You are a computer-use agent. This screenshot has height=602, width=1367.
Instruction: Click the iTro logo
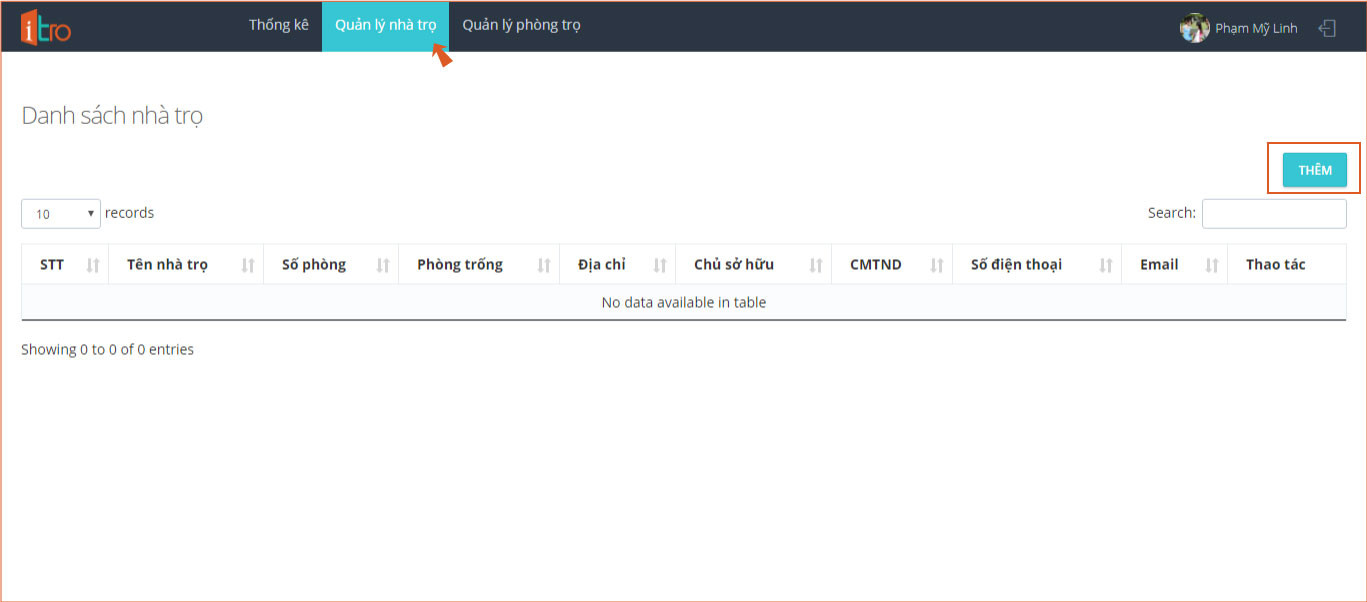pos(46,27)
